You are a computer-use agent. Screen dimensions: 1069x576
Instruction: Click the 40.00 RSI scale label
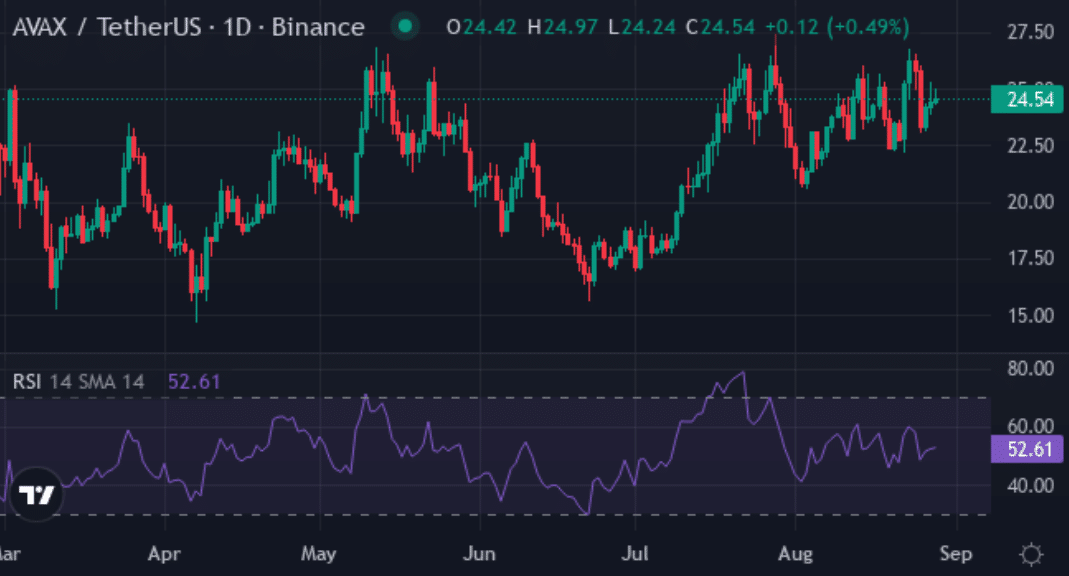pos(1030,485)
